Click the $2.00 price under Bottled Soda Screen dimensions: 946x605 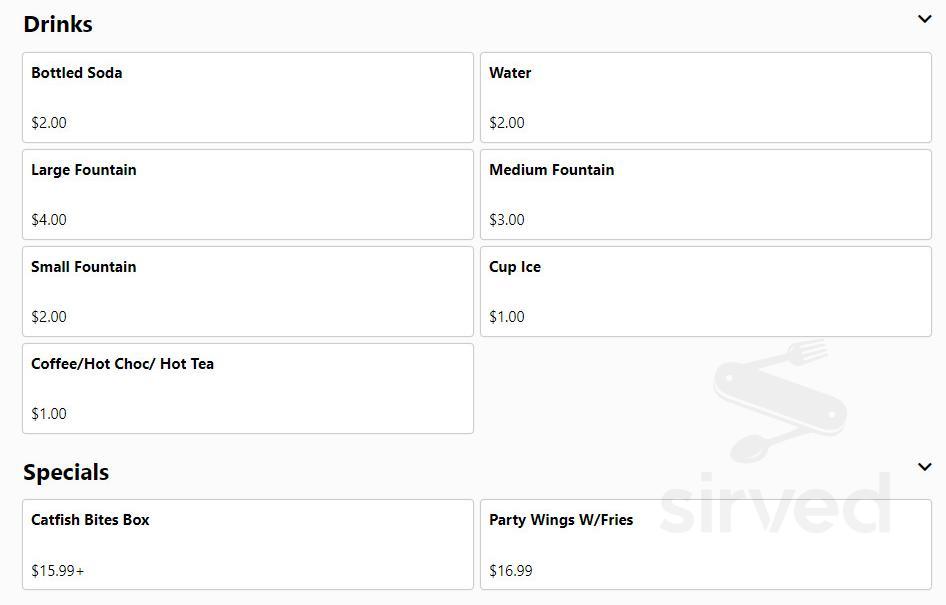(x=49, y=123)
